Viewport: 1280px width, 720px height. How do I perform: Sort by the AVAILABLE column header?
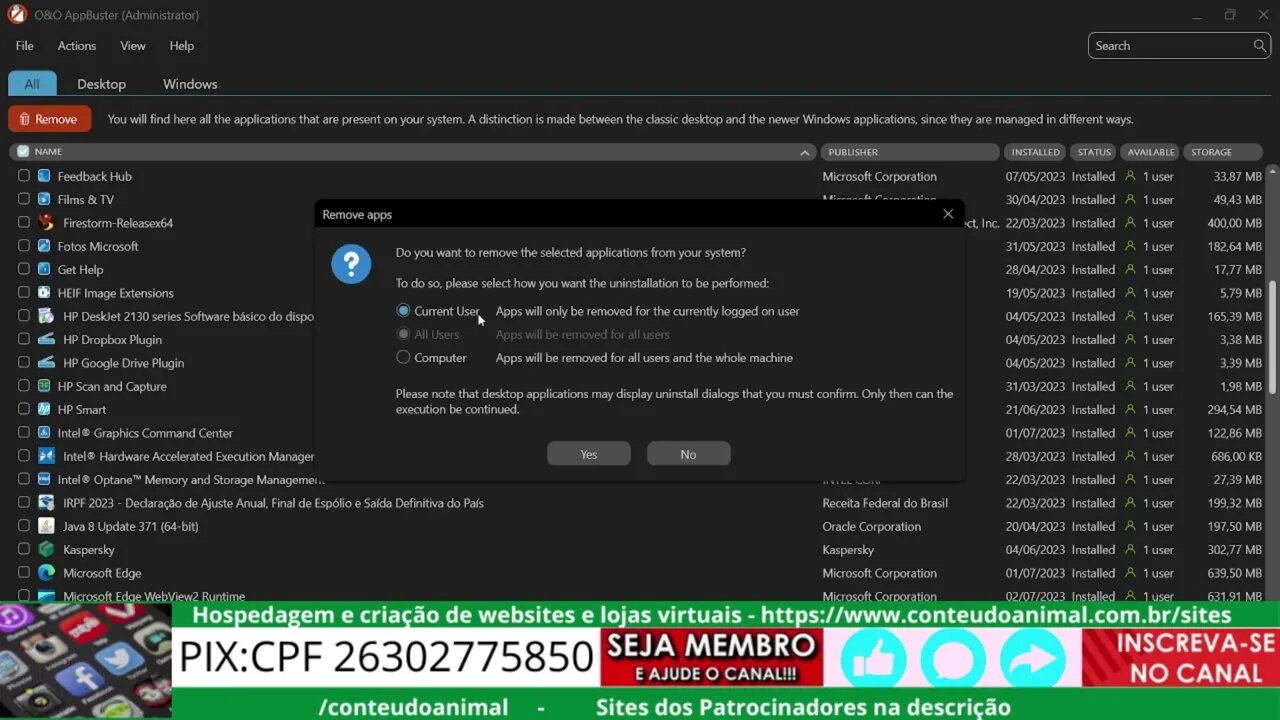pos(1151,152)
